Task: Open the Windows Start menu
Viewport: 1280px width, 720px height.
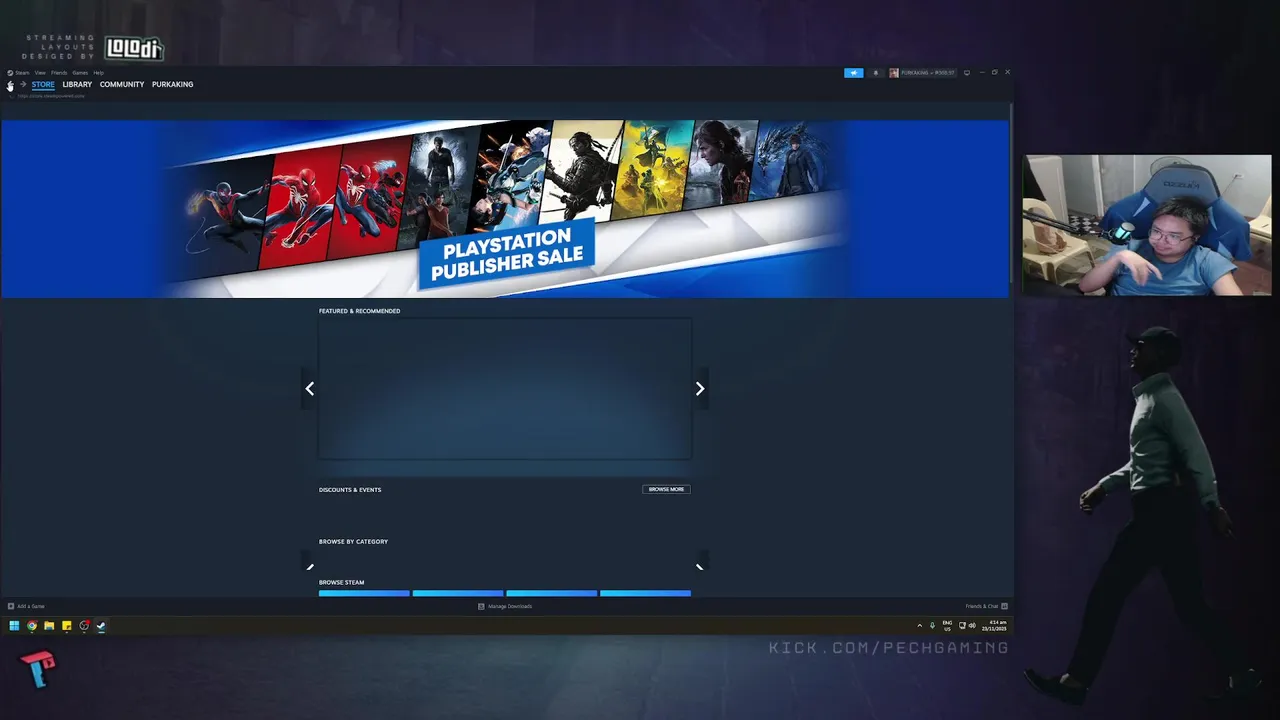Action: (14, 626)
